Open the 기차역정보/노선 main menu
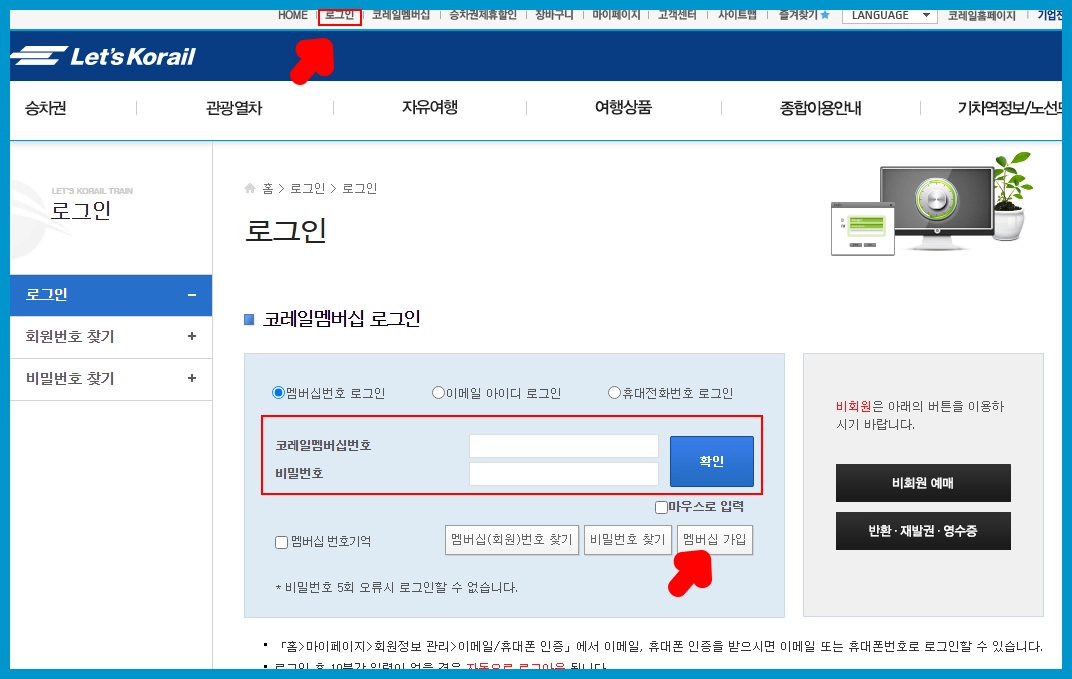The height and width of the screenshot is (679, 1072). tap(1009, 108)
